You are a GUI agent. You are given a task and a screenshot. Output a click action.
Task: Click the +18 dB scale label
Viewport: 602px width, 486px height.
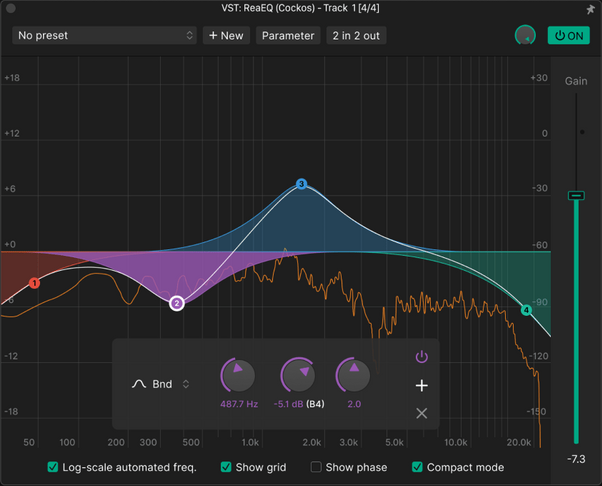click(12, 78)
